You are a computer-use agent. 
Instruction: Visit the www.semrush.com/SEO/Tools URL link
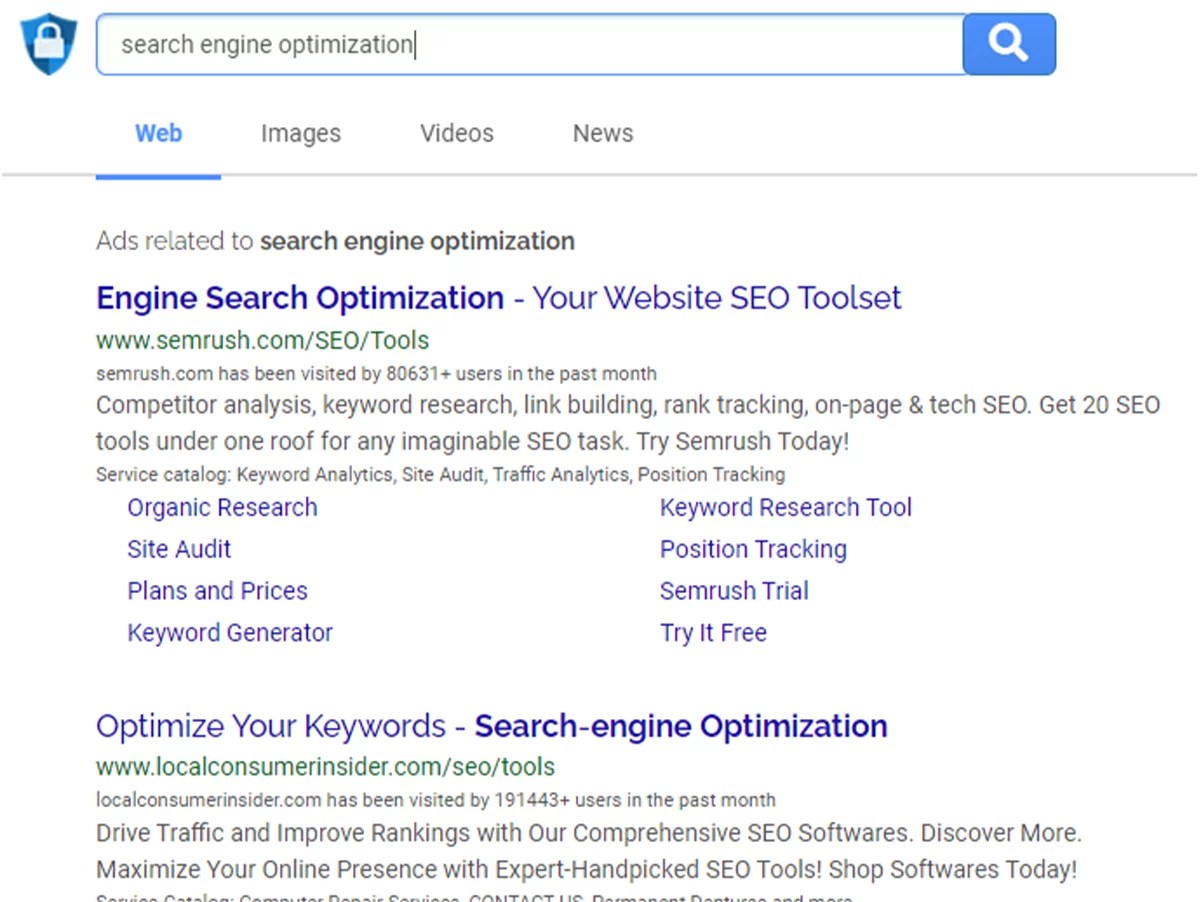coord(262,340)
